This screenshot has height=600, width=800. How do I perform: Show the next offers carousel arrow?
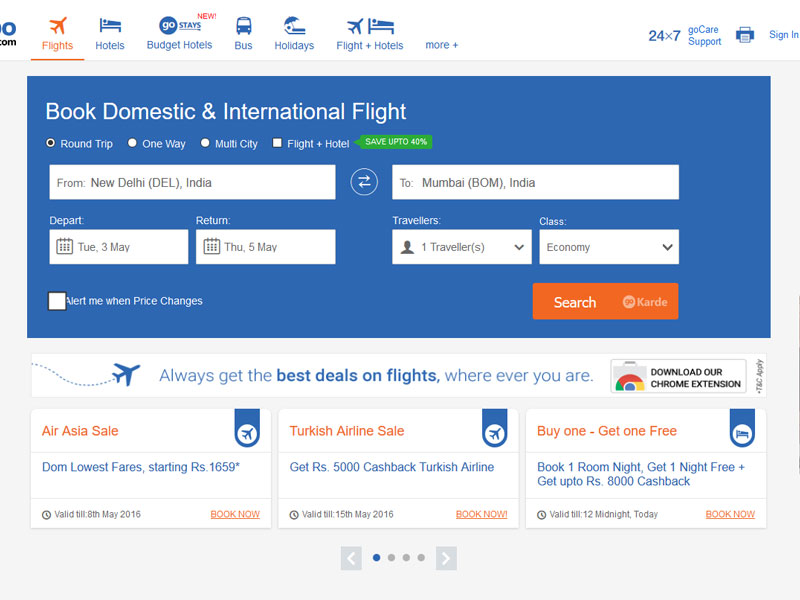446,558
